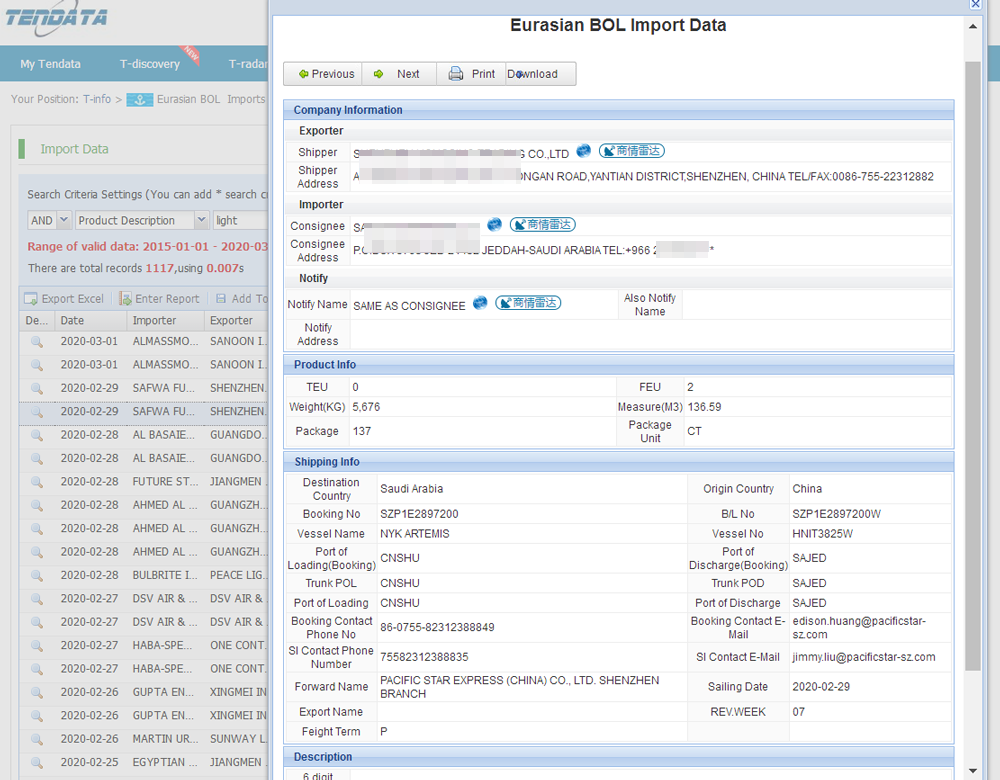Click the 商情雷达 badge in the Shipper row

pos(631,151)
